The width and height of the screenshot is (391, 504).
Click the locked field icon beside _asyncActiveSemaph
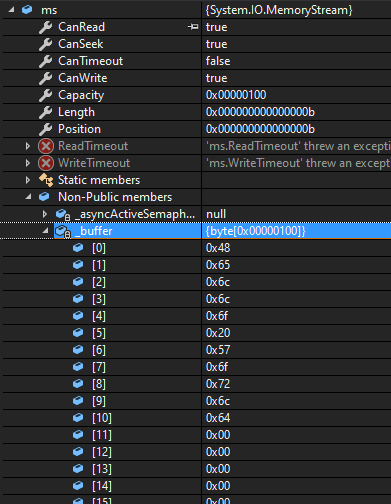pyautogui.click(x=63, y=214)
